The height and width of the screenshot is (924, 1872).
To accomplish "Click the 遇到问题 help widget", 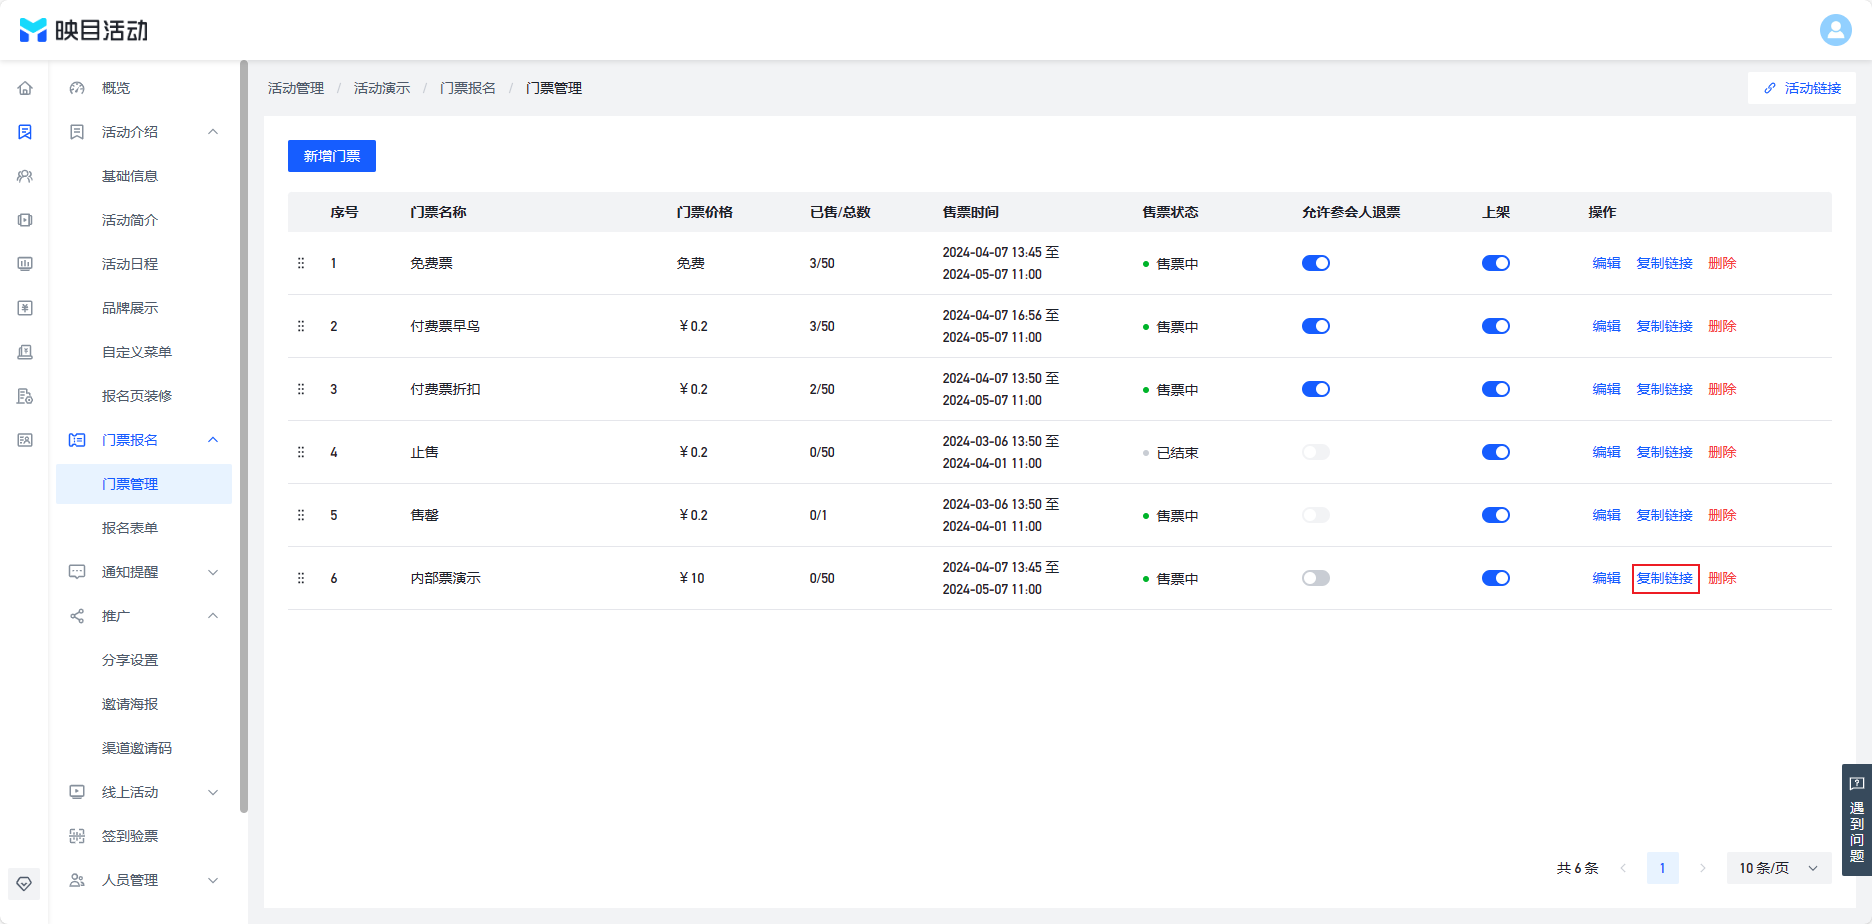I will [1857, 820].
